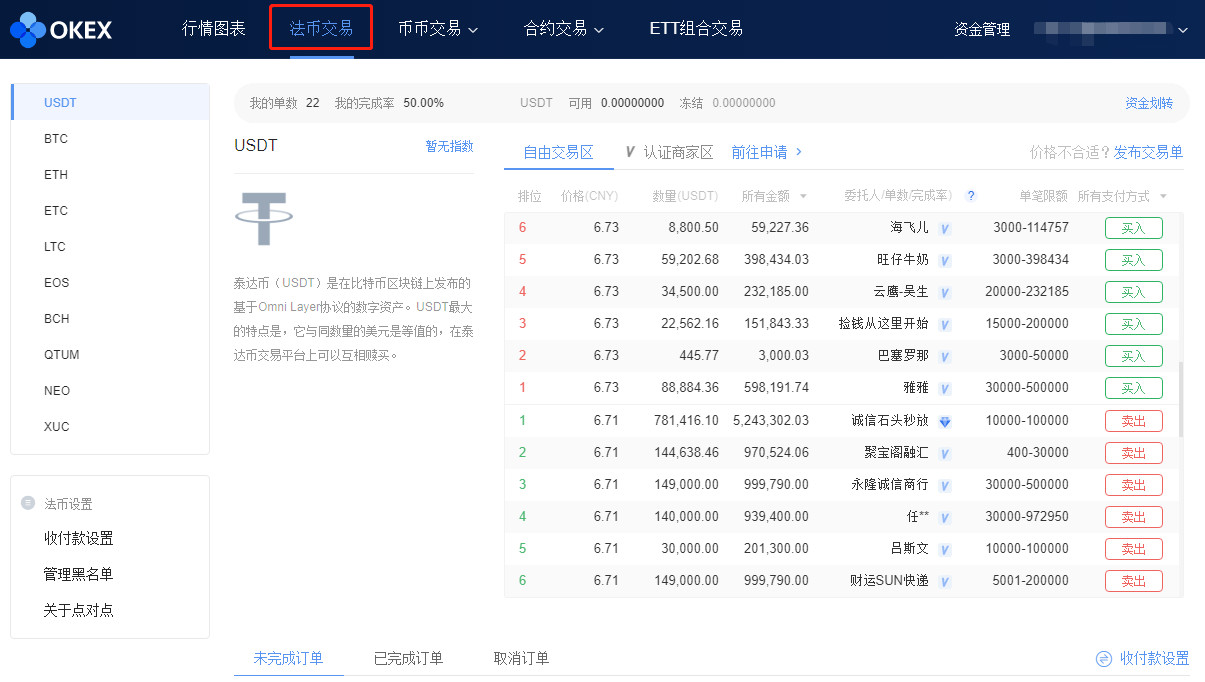This screenshot has height=682, width=1205.
Task: Select USDT in the coin sidebar
Action: tap(110, 103)
